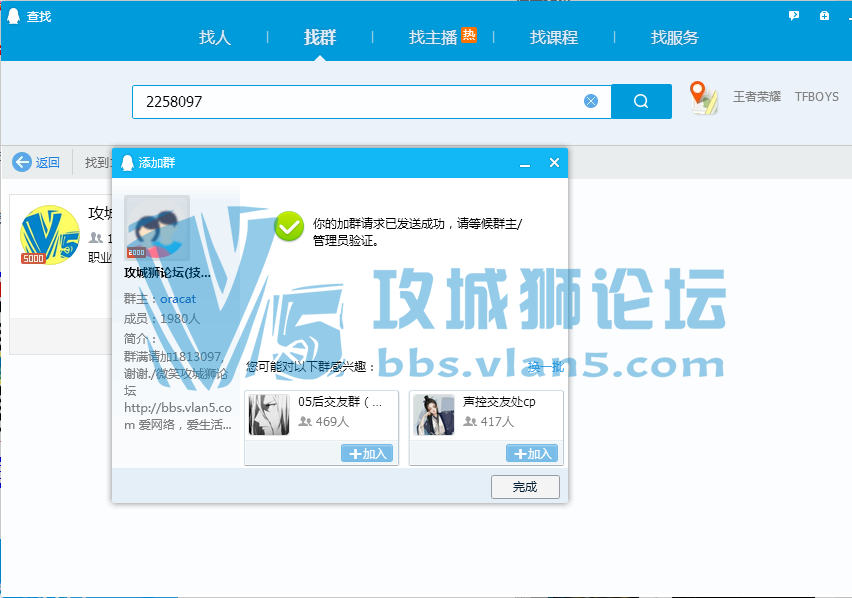Image resolution: width=852 pixels, height=598 pixels.
Task: Click the 攻城狮论坛(技... group name
Action: click(167, 273)
